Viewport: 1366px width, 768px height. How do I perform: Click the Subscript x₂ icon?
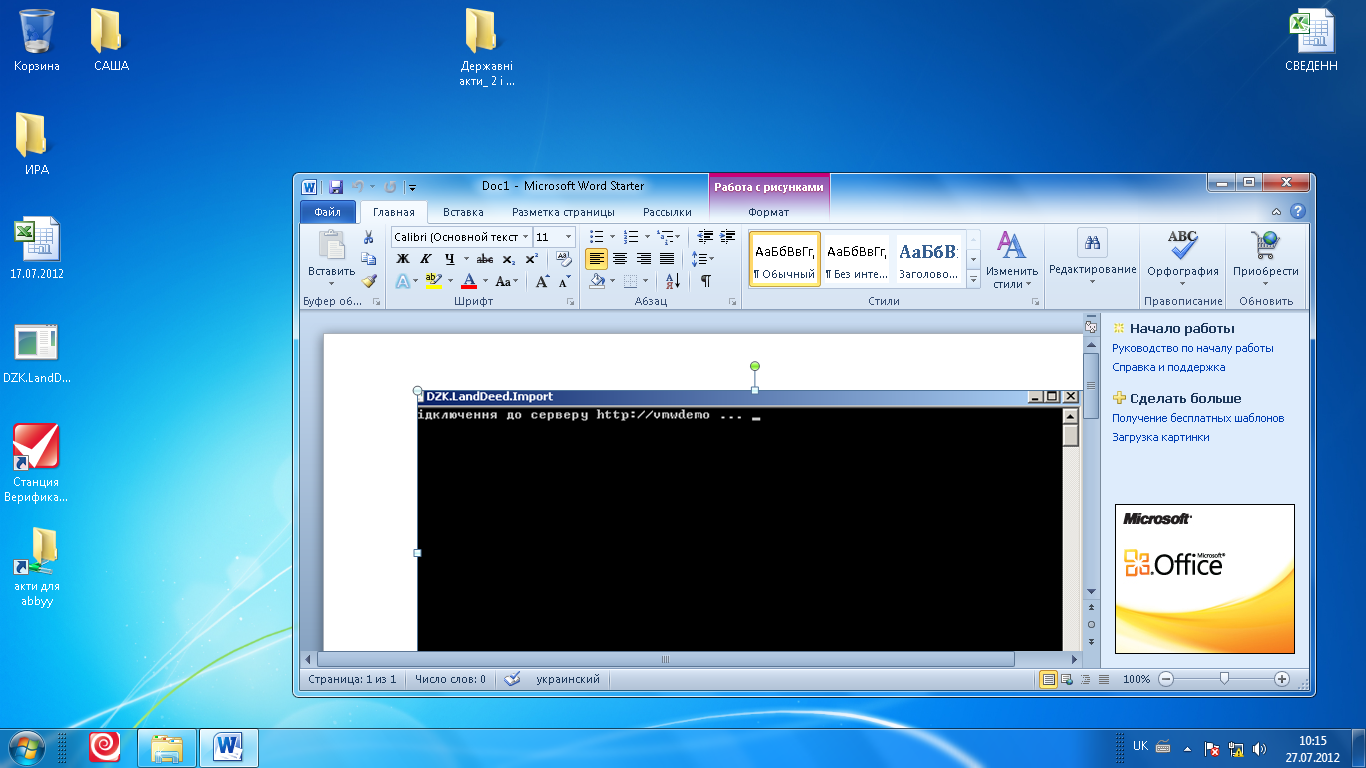[x=508, y=259]
